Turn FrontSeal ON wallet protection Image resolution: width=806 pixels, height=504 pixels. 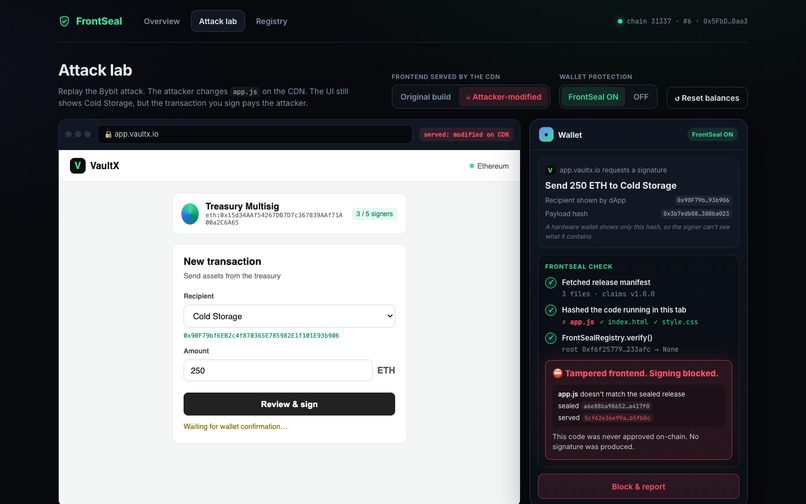tap(593, 97)
